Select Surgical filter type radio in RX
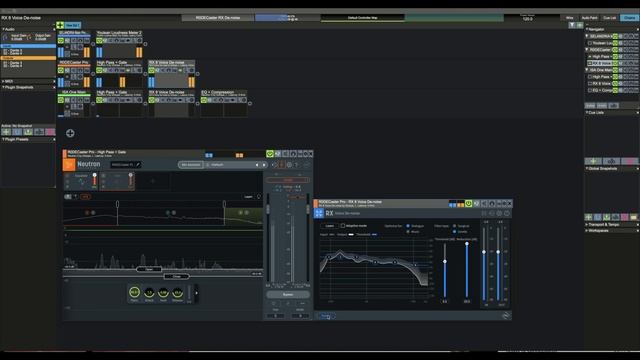This screenshot has height=360, width=640. (455, 226)
